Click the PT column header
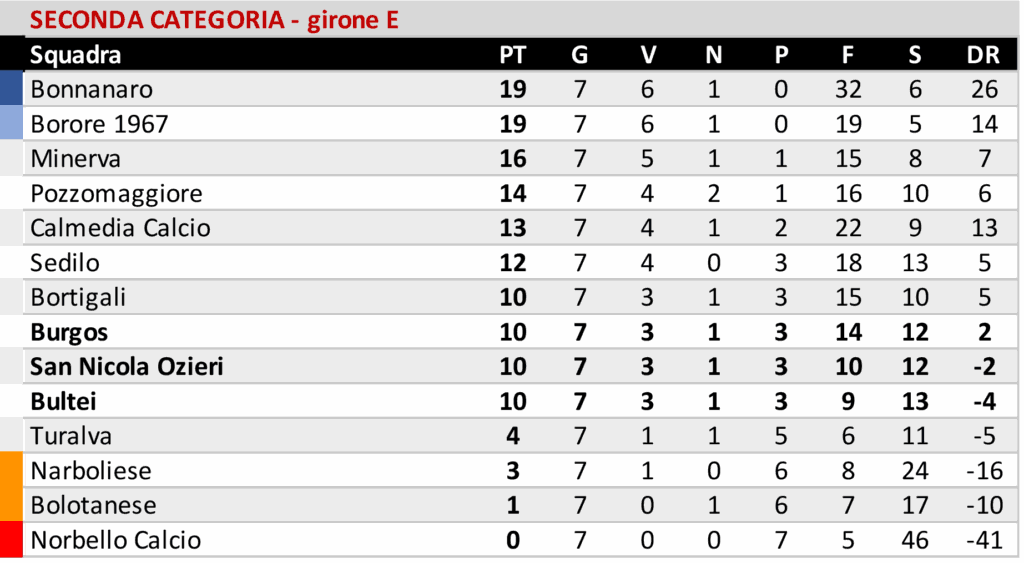 coord(512,55)
